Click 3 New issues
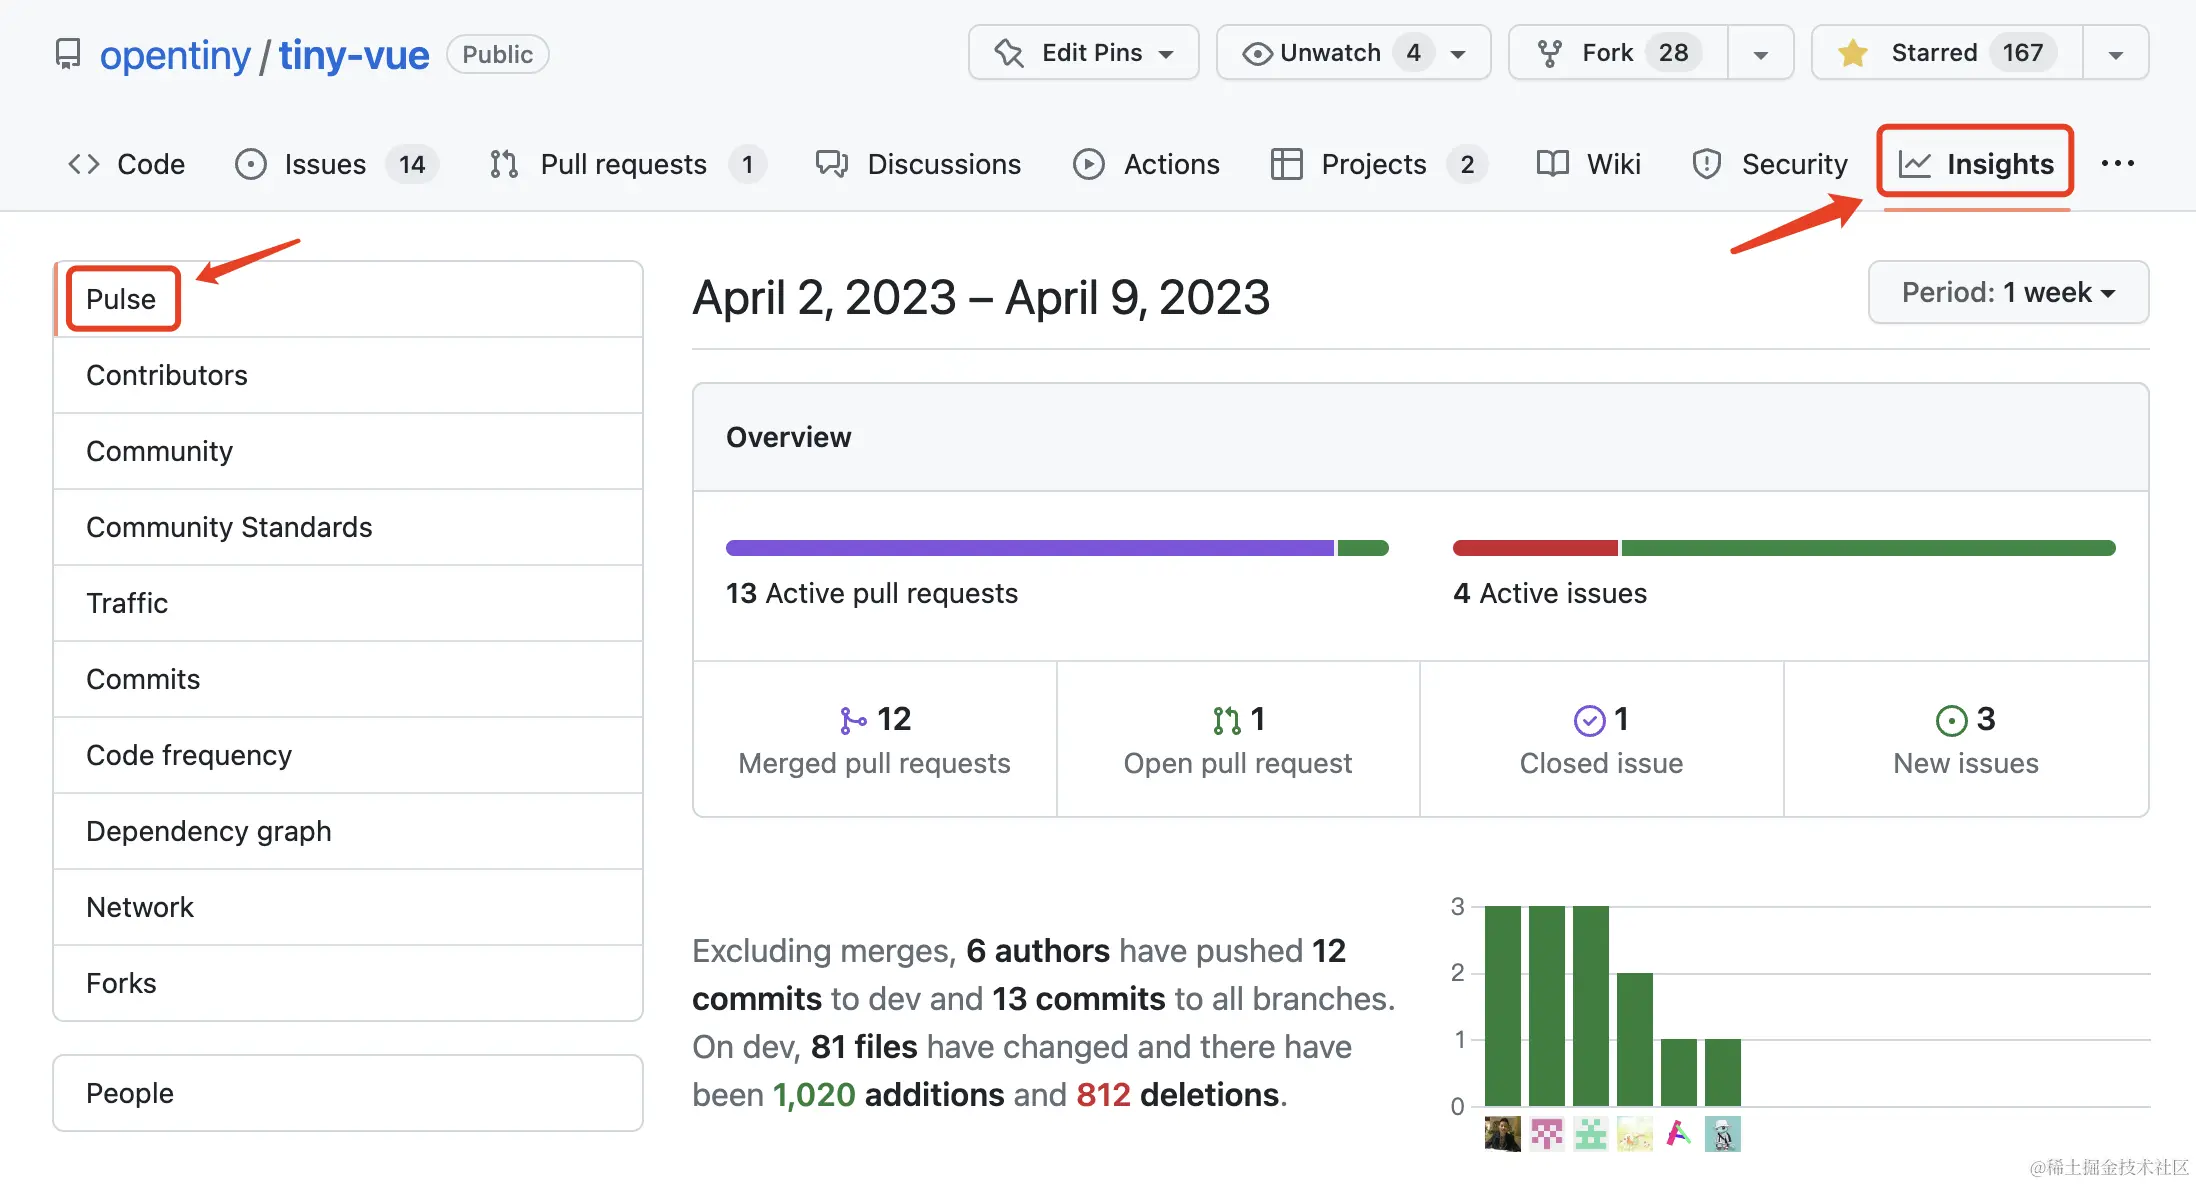 (x=1966, y=739)
